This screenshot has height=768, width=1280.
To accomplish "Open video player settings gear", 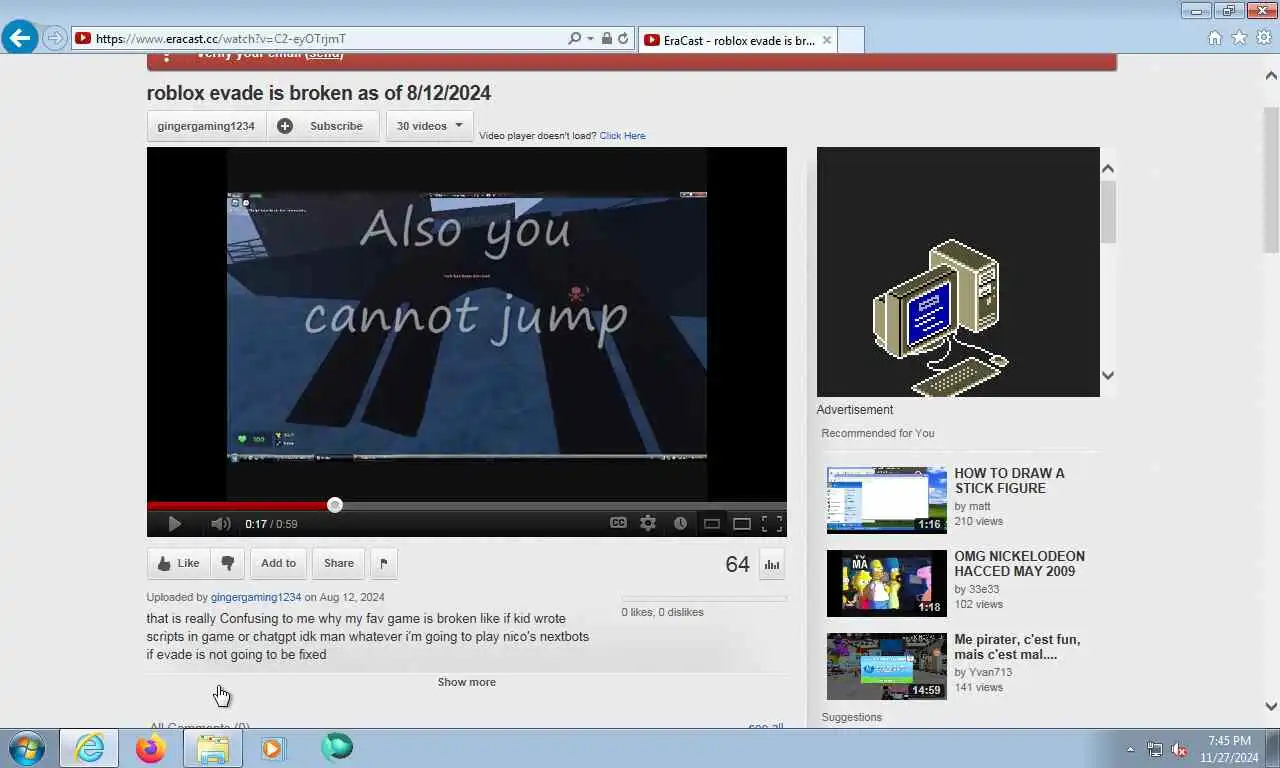I will point(648,523).
